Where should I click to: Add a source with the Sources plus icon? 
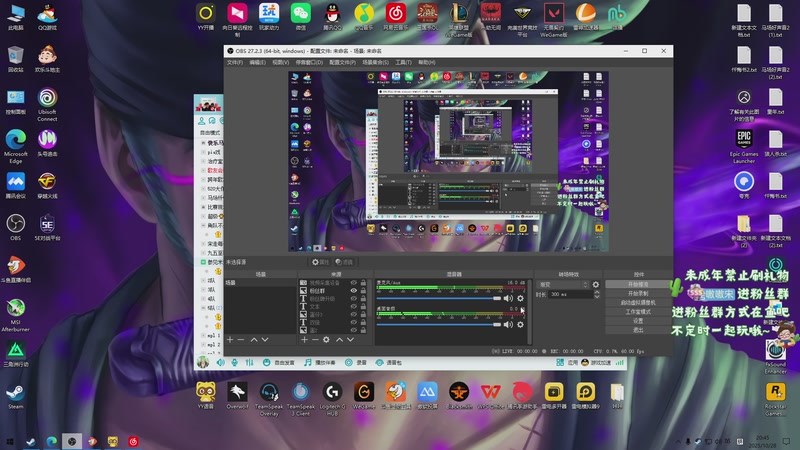pos(304,340)
